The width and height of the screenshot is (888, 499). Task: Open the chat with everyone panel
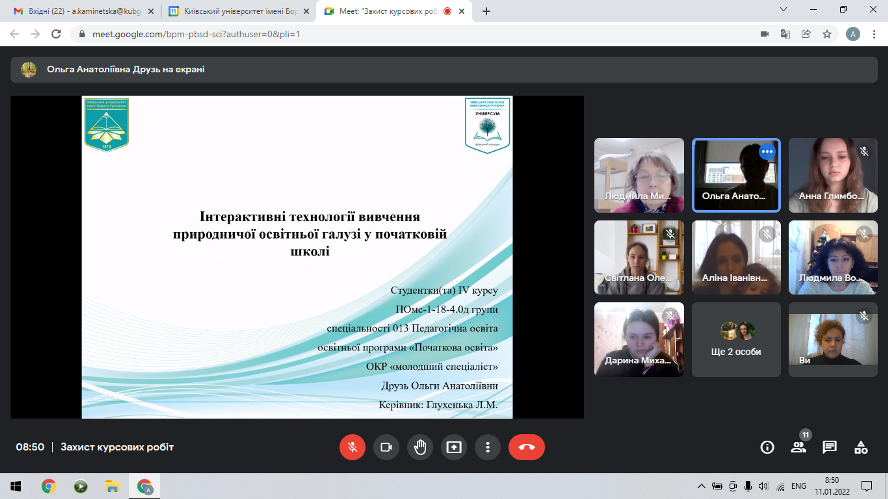tap(830, 447)
